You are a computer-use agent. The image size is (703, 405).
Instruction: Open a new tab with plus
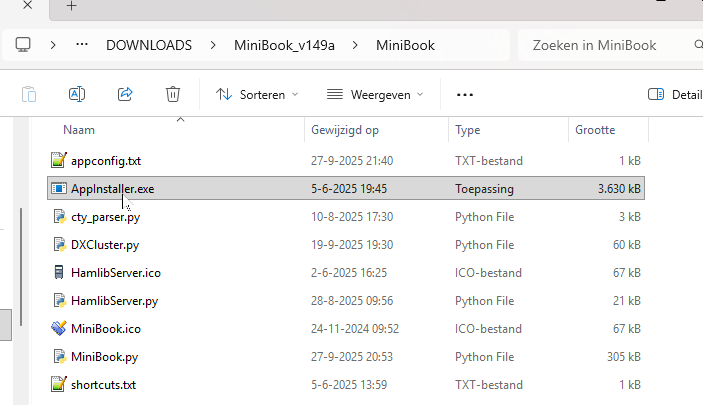[x=71, y=6]
